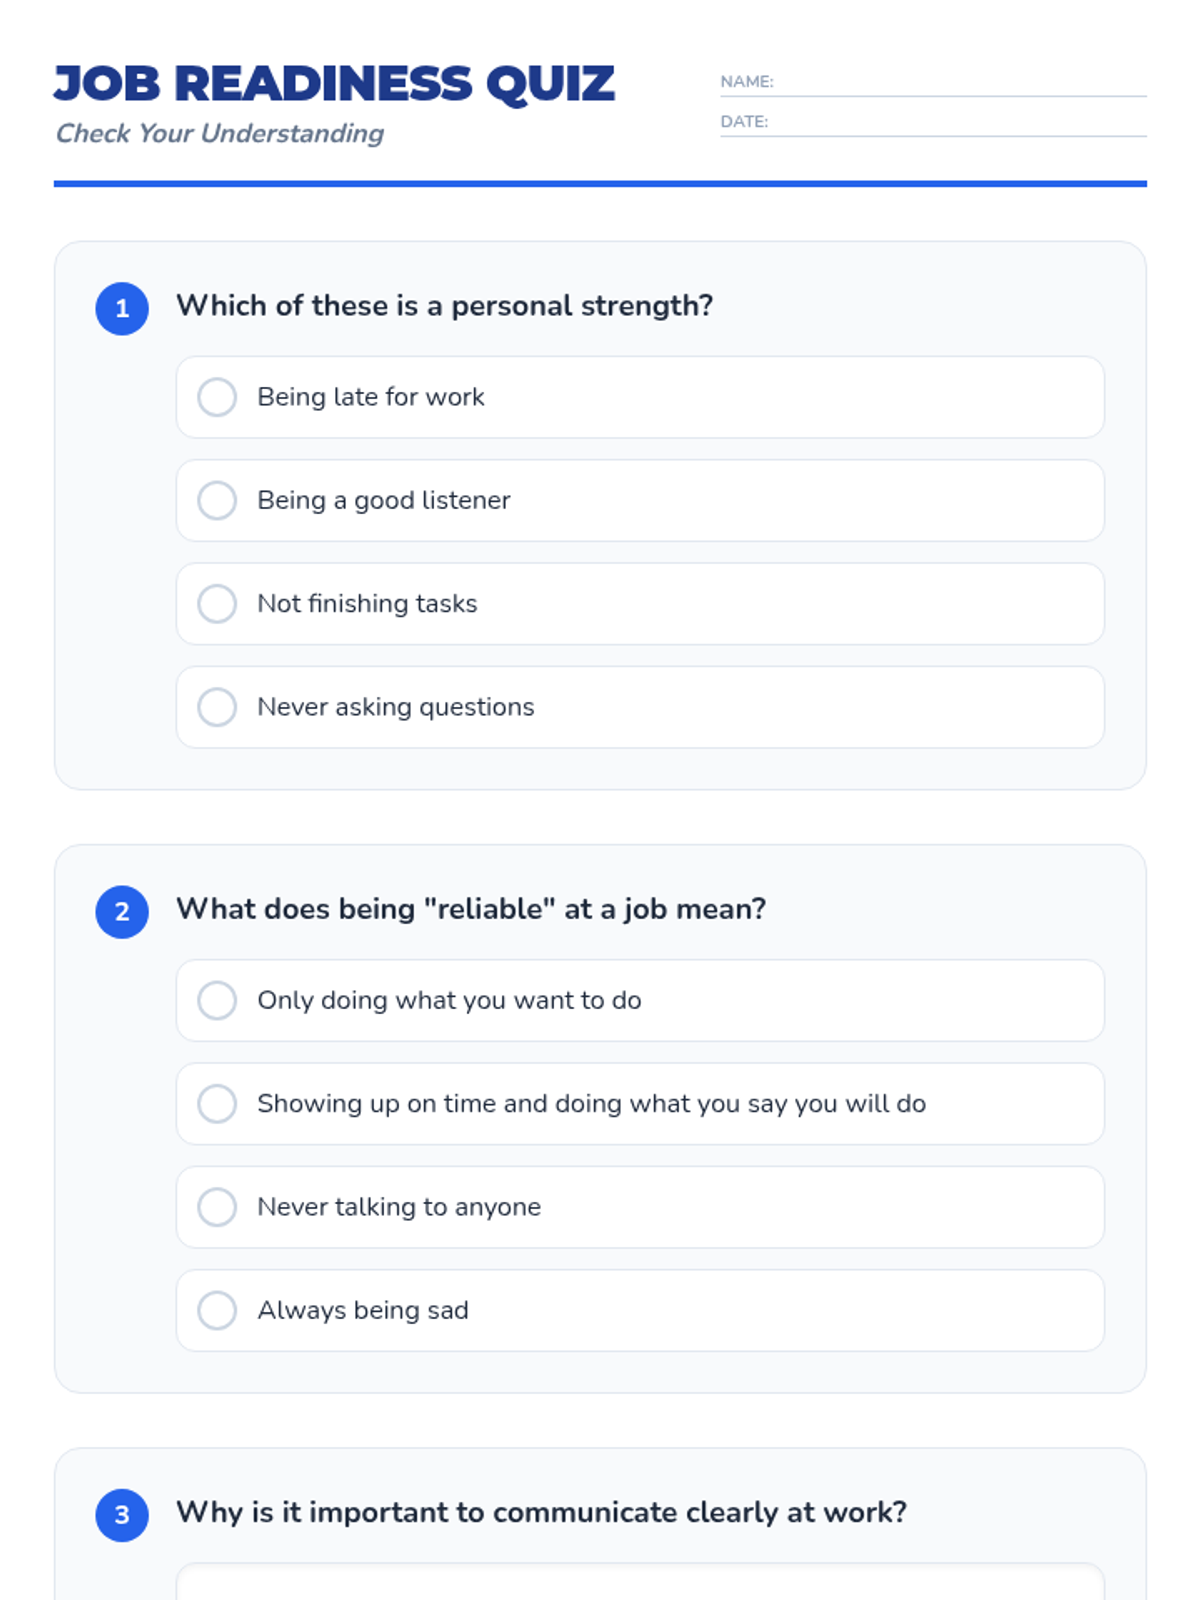The height and width of the screenshot is (1600, 1200).
Task: Select the "Being a good listener" radio button
Action: [217, 500]
